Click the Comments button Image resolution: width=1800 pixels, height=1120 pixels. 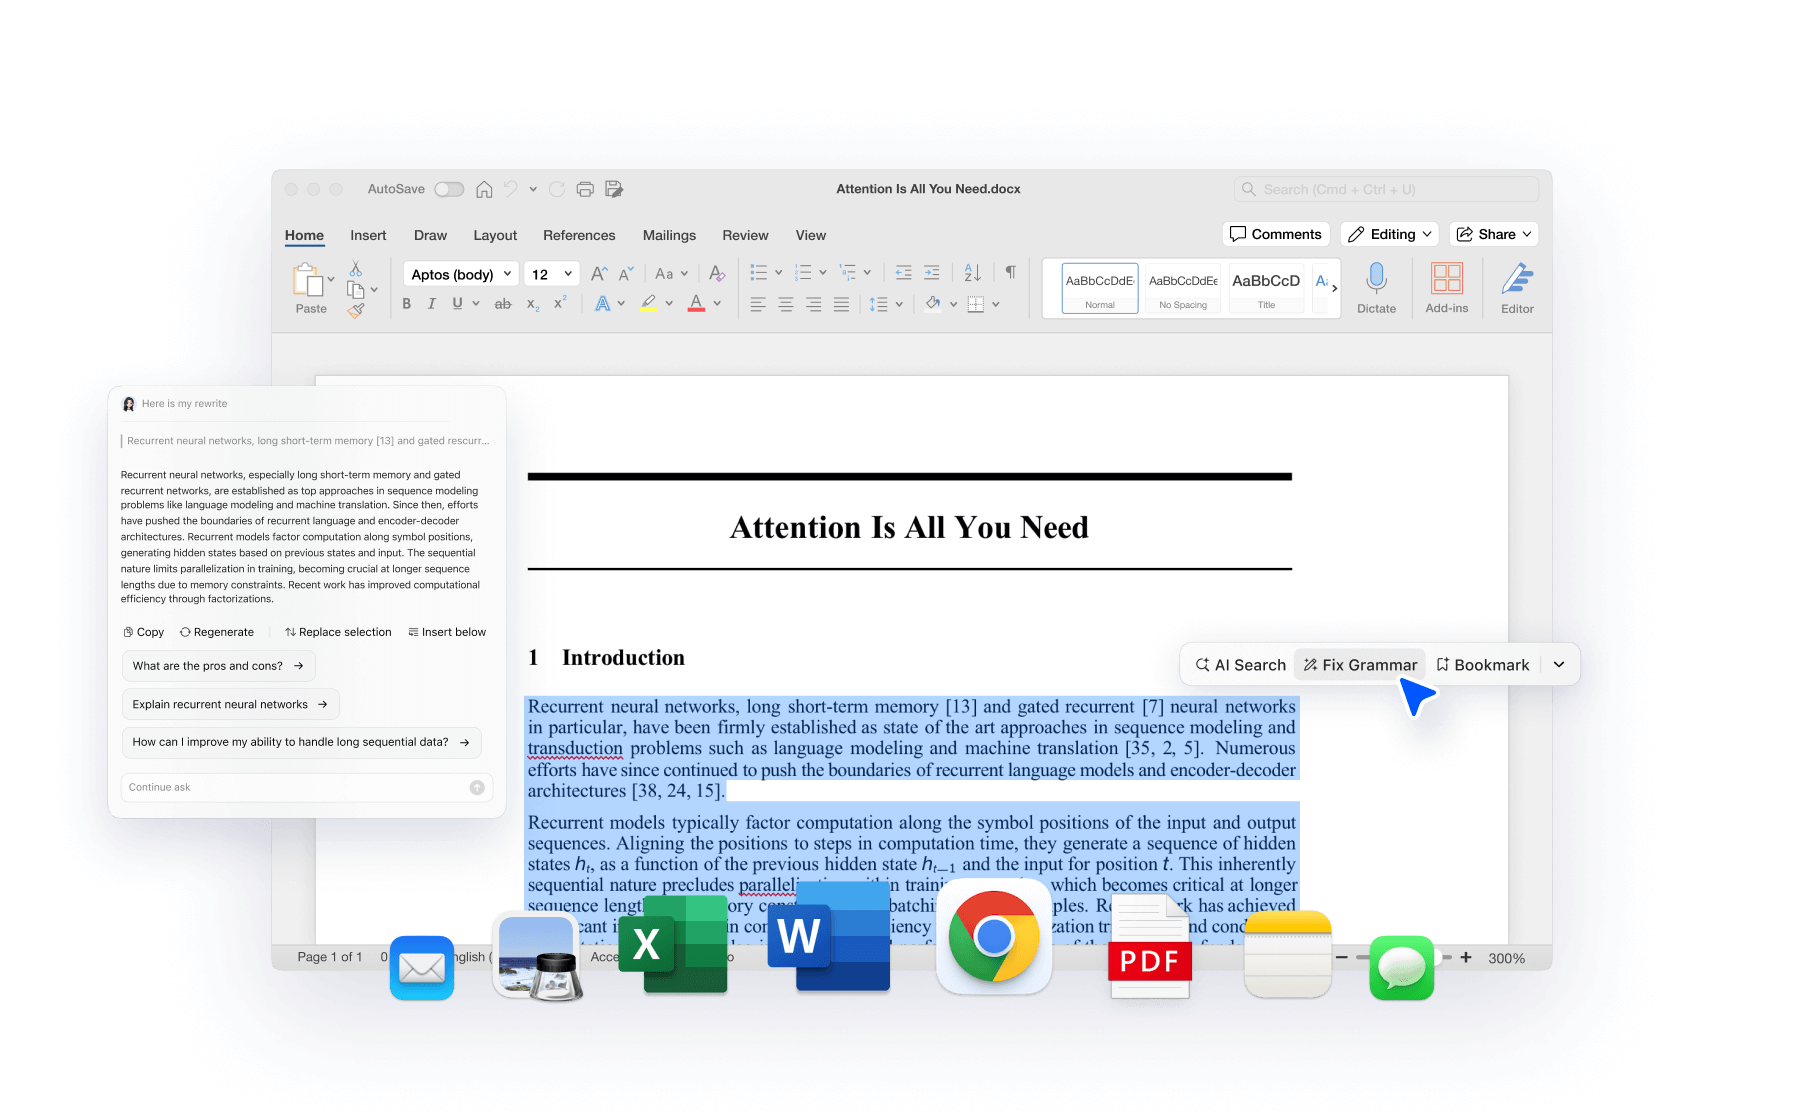click(x=1276, y=234)
